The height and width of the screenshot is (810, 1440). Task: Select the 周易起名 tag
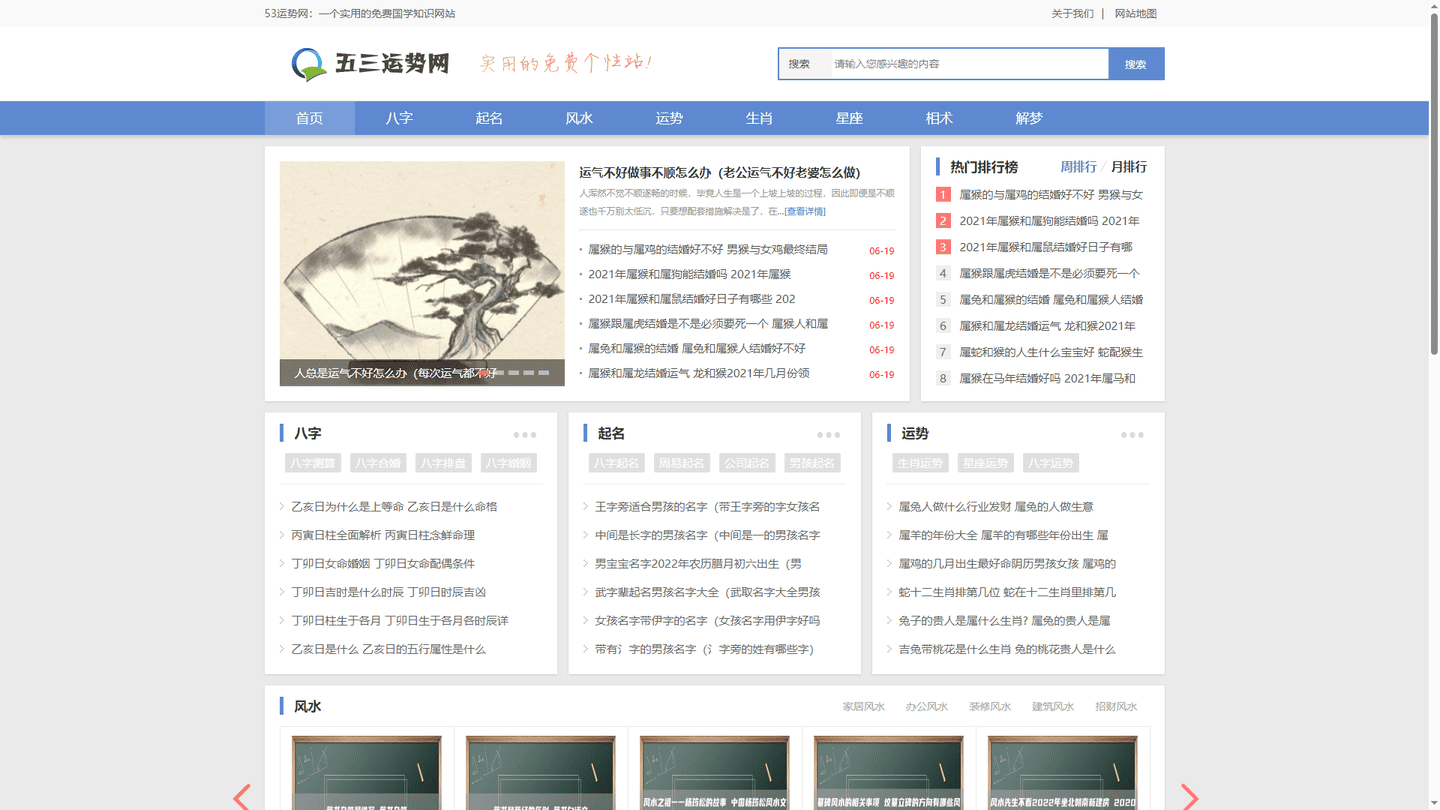682,463
